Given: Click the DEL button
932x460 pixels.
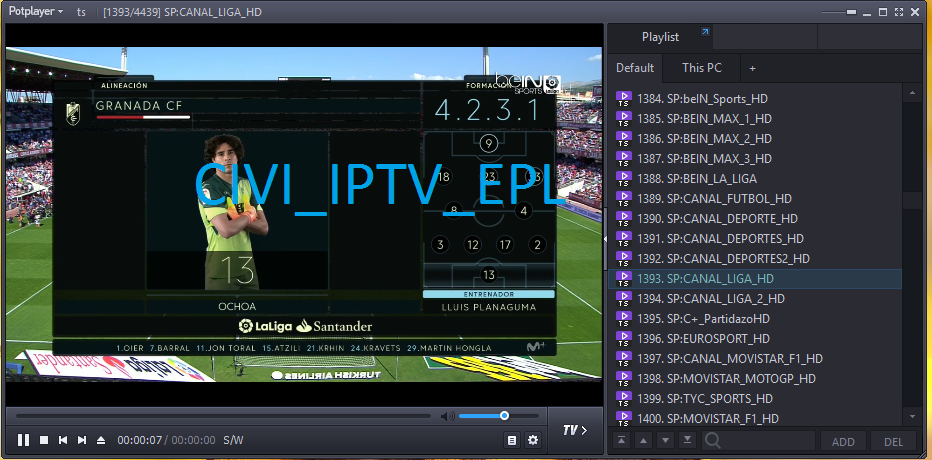Looking at the screenshot, I should pyautogui.click(x=893, y=441).
